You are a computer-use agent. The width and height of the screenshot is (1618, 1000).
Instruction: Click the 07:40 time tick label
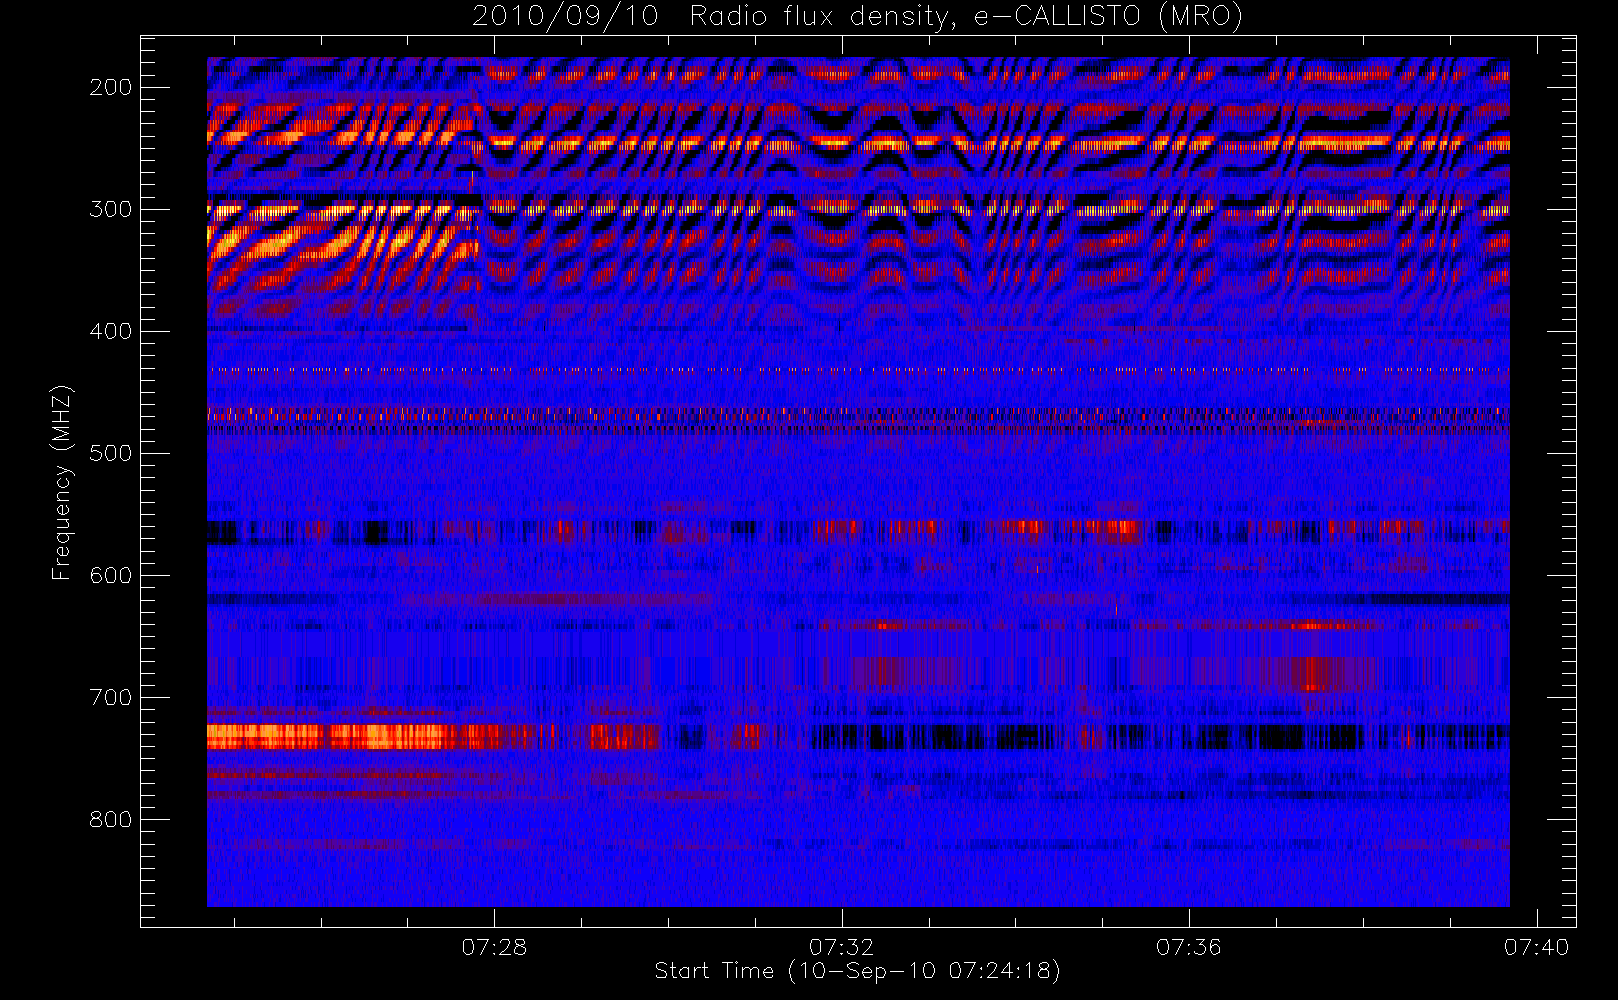[x=1536, y=946]
